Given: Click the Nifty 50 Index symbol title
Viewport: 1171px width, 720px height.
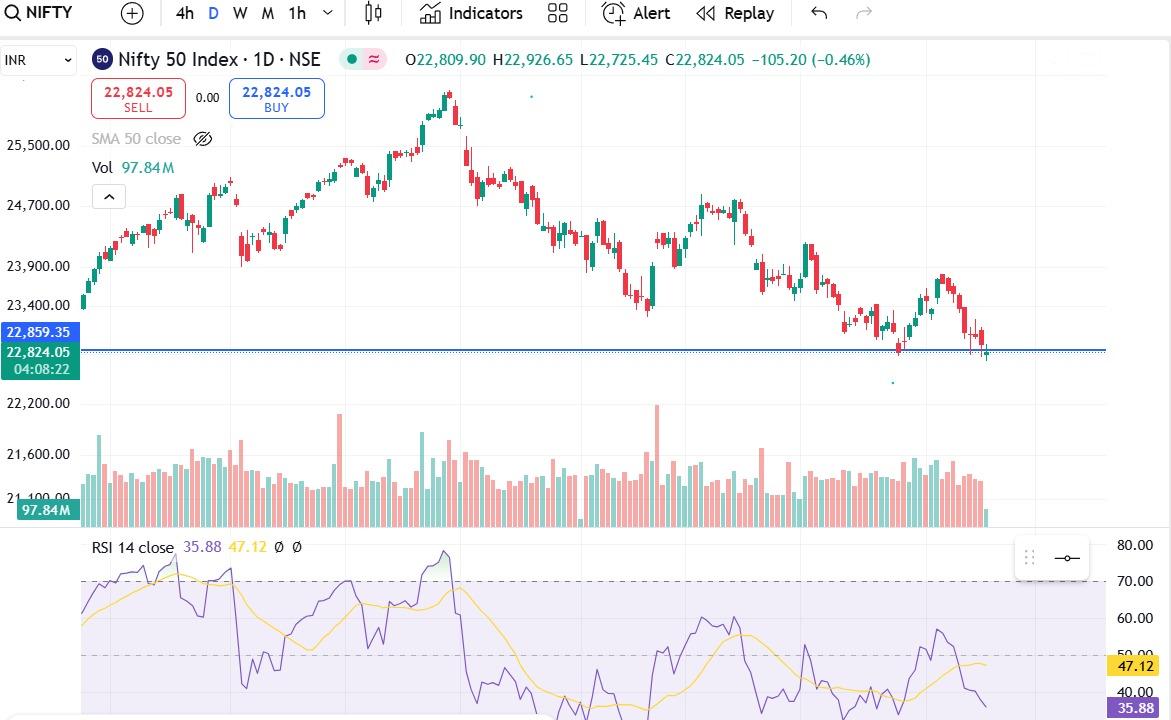Looking at the screenshot, I should pos(219,60).
